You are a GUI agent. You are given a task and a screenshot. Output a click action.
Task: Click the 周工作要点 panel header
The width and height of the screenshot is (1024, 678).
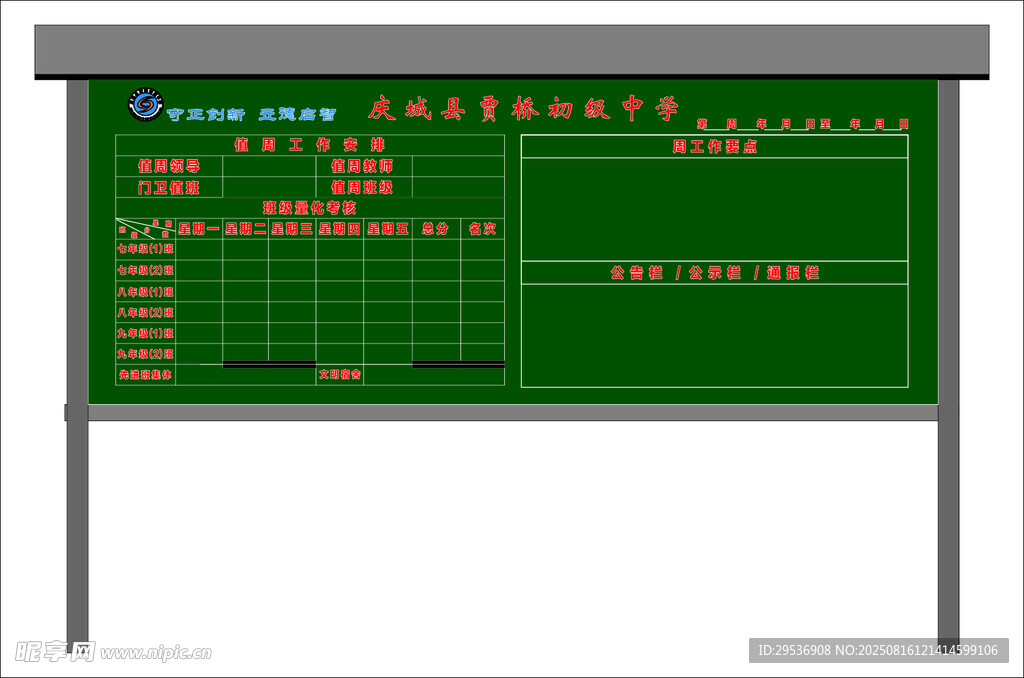pos(714,147)
